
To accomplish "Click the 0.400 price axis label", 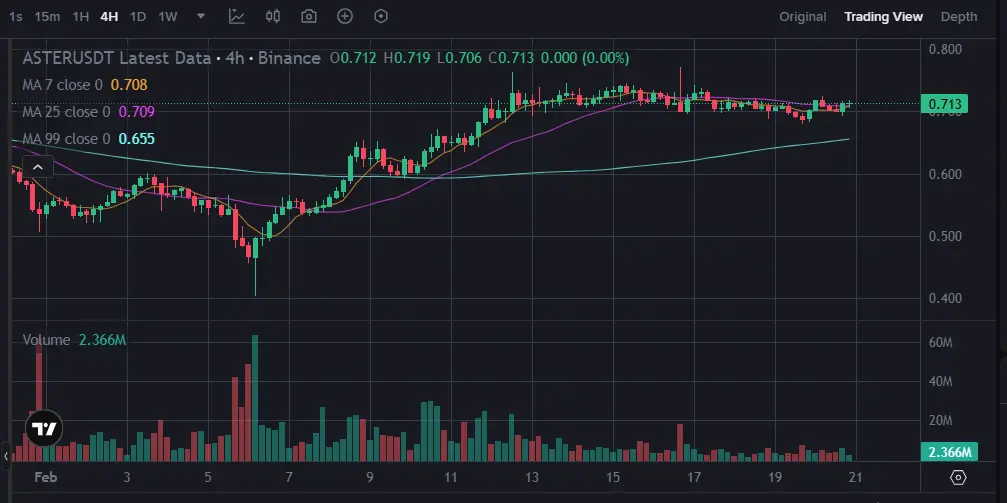I will click(x=945, y=298).
